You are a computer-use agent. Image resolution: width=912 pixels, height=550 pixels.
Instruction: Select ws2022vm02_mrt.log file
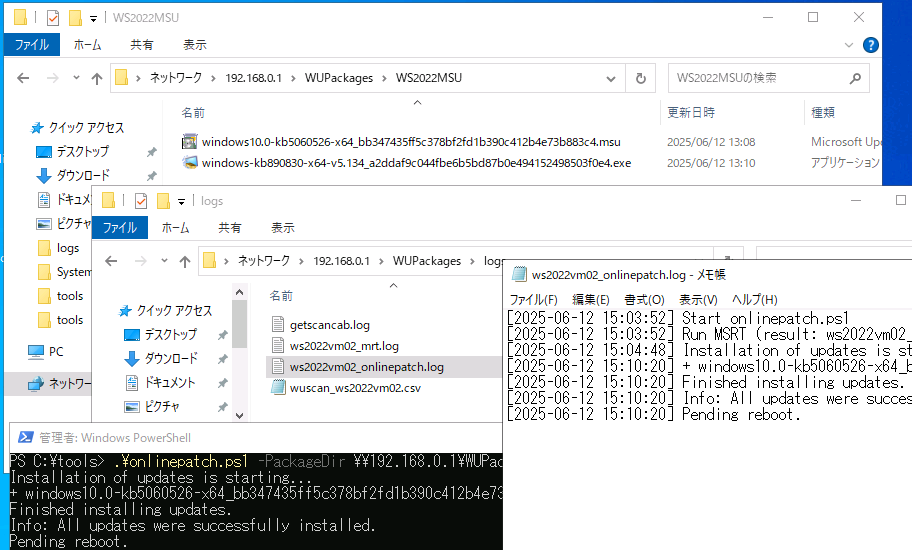pos(336,346)
